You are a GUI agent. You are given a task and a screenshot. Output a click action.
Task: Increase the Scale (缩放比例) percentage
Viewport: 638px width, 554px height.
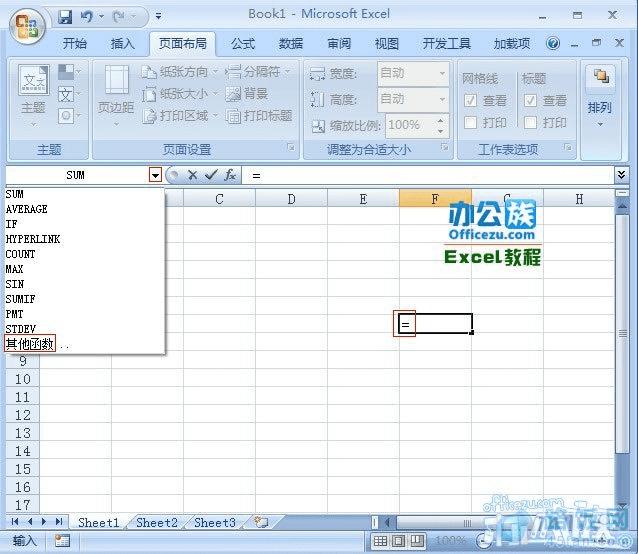click(x=440, y=120)
